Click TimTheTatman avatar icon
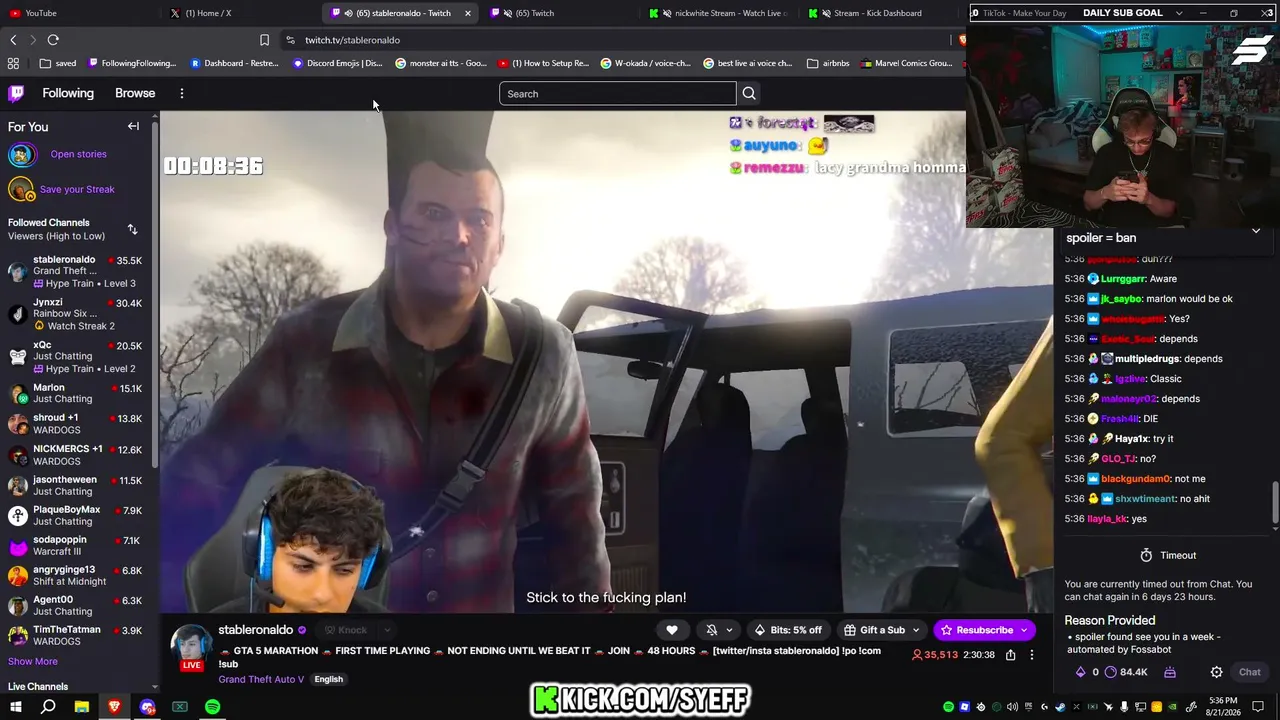This screenshot has width=1280, height=720. [x=17, y=636]
